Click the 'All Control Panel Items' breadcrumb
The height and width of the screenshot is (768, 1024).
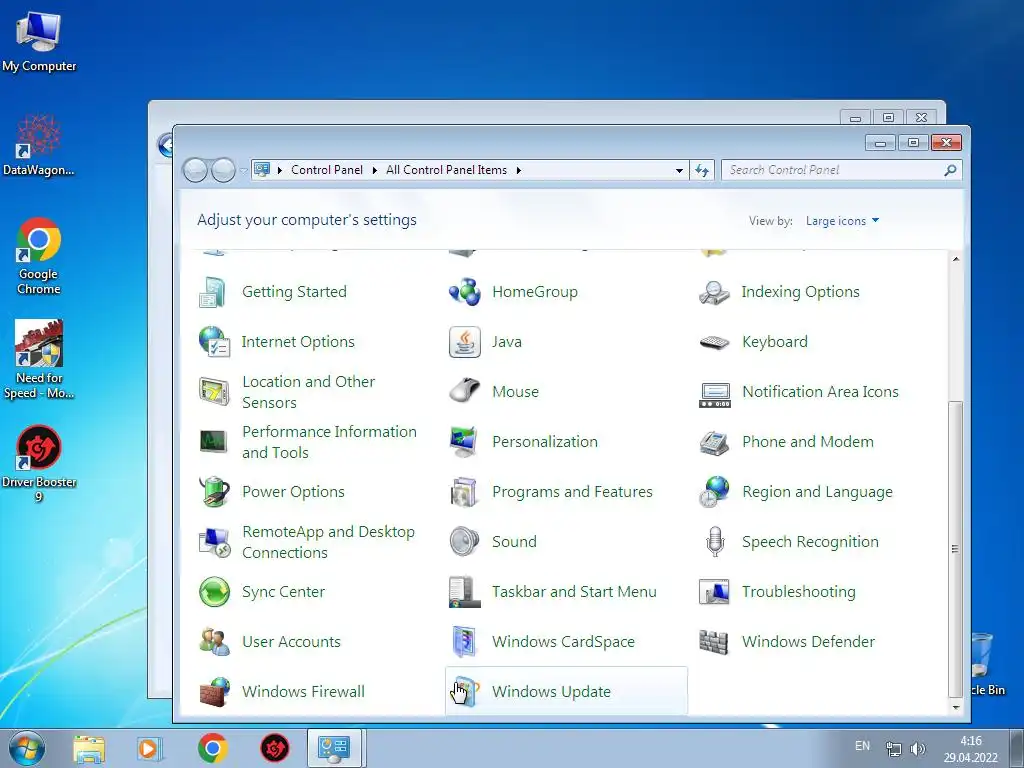click(446, 170)
